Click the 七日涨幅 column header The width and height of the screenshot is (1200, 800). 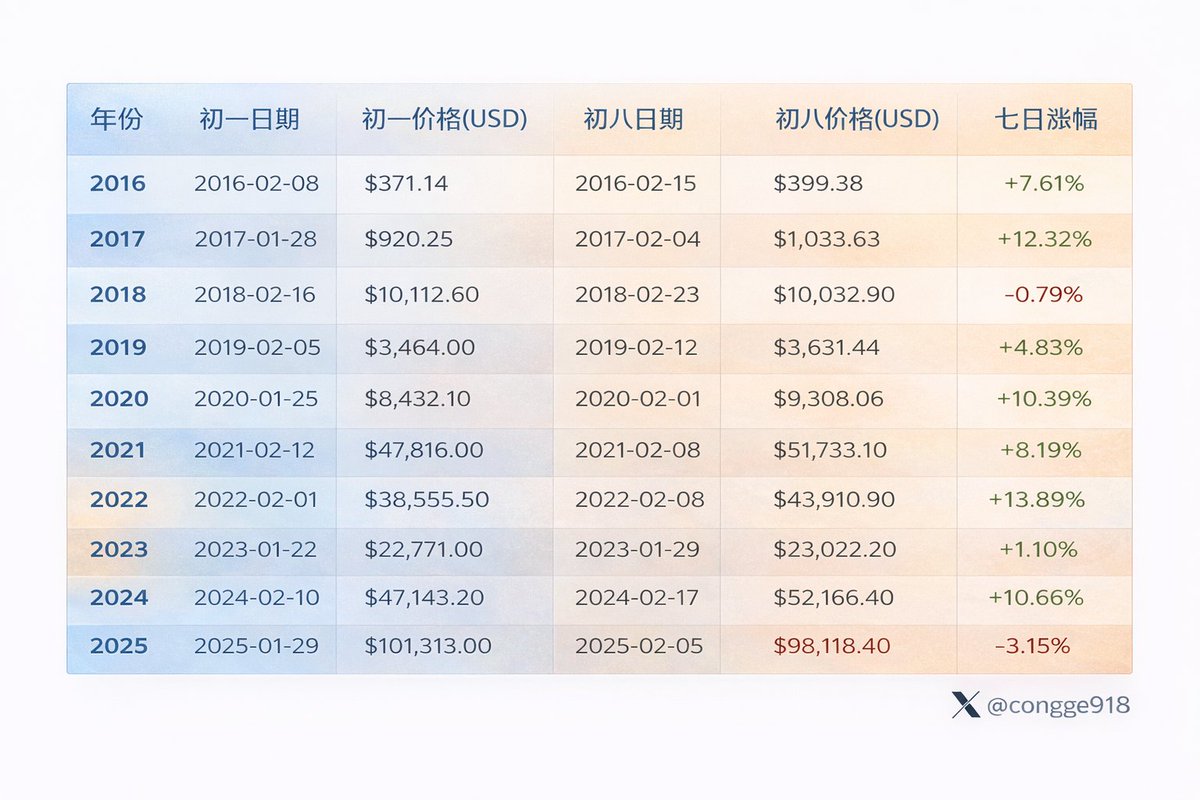[1046, 120]
